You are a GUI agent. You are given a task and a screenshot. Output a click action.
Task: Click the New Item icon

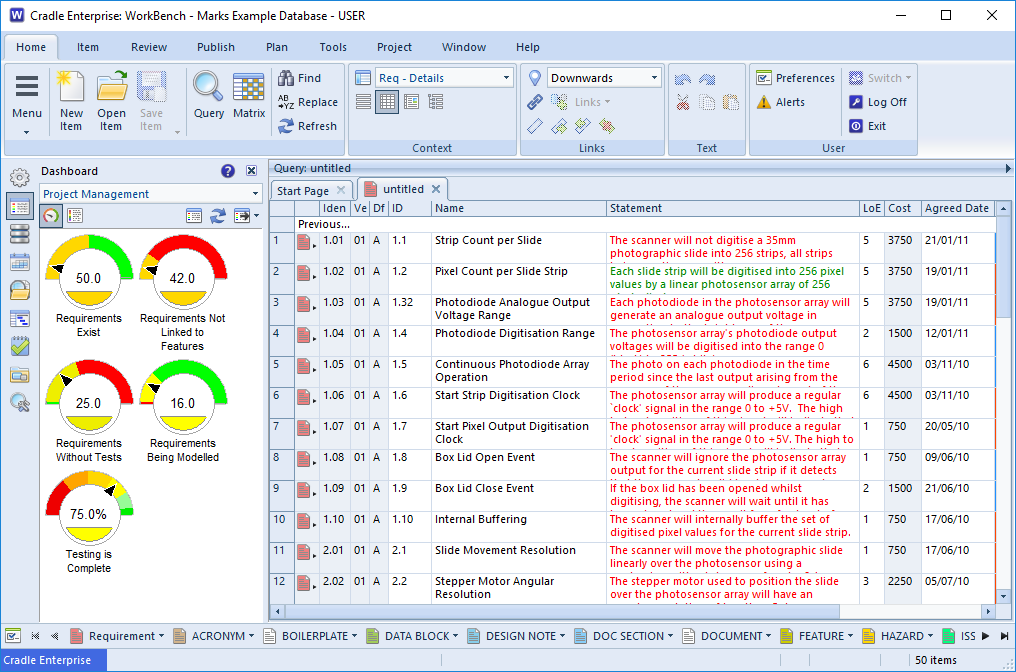[x=71, y=87]
